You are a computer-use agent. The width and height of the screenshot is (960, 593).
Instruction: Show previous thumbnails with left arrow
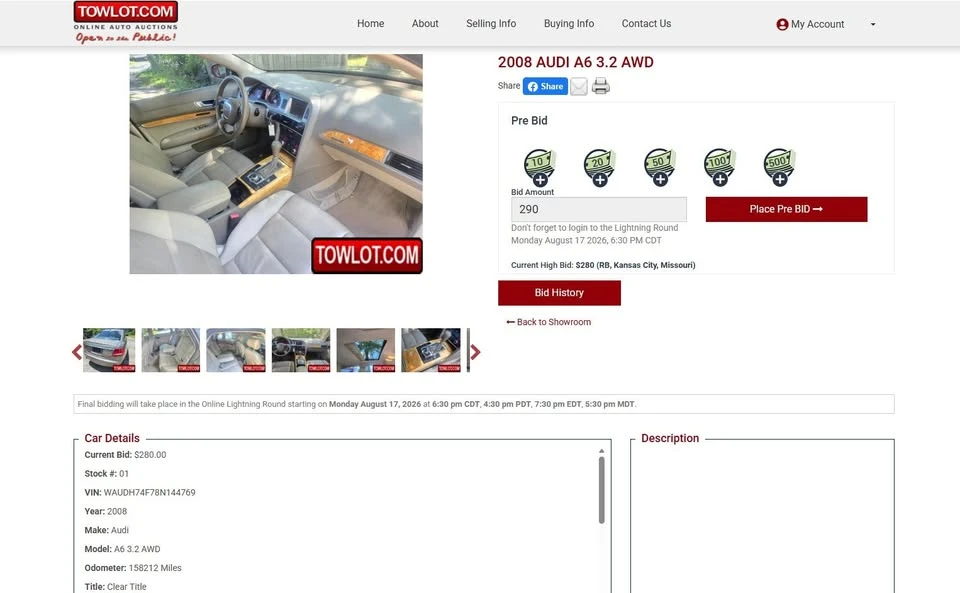click(77, 352)
